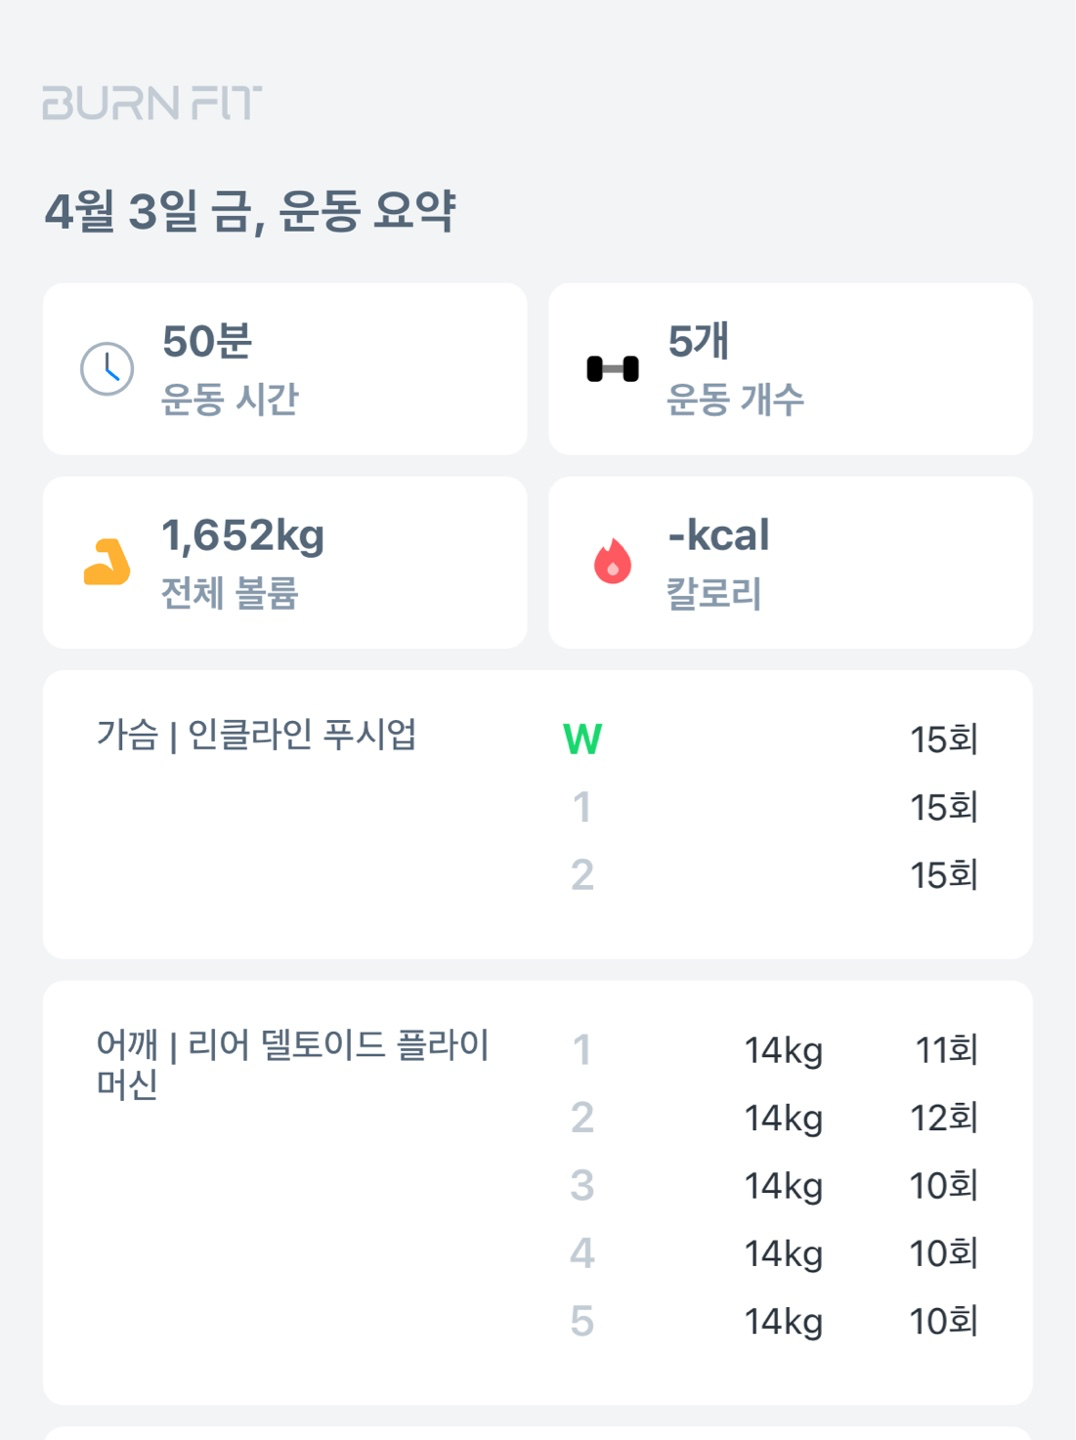Image resolution: width=1076 pixels, height=1440 pixels.
Task: Tap 14kg weight in rear delt set 1
Action: click(x=783, y=1051)
